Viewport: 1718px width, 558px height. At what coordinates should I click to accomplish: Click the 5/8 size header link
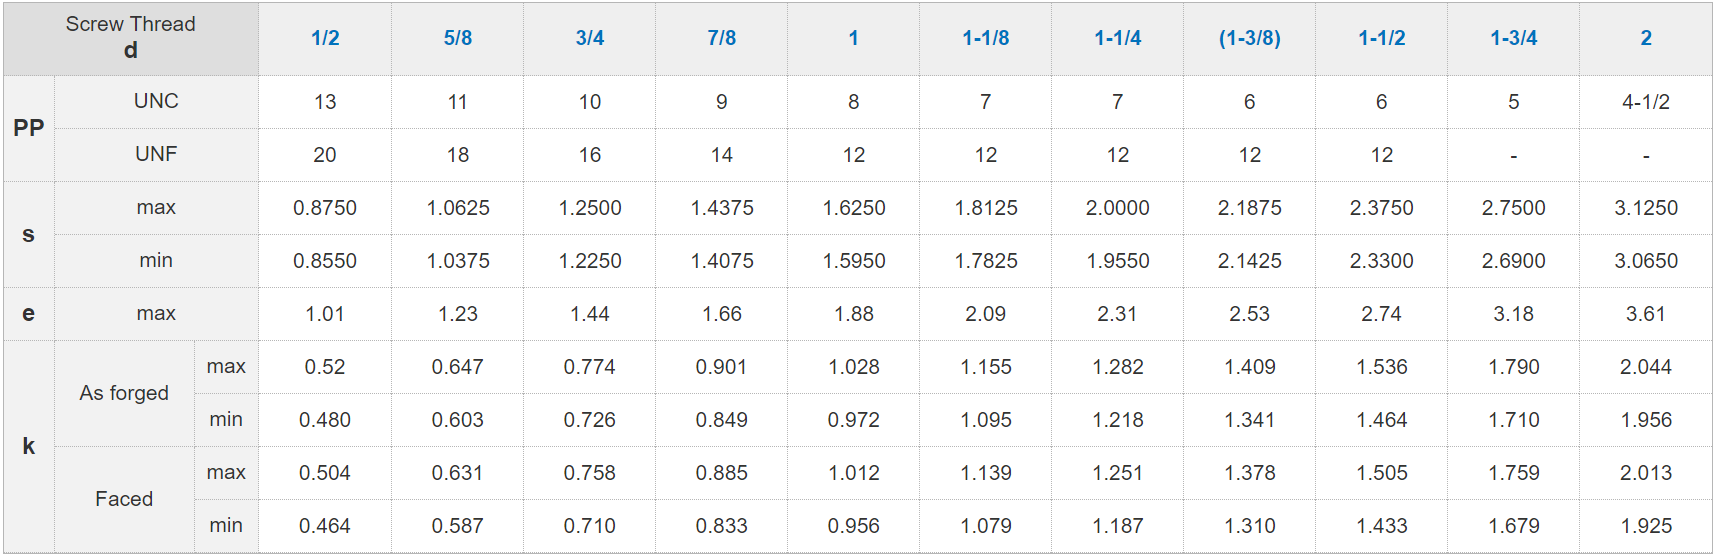pos(458,39)
